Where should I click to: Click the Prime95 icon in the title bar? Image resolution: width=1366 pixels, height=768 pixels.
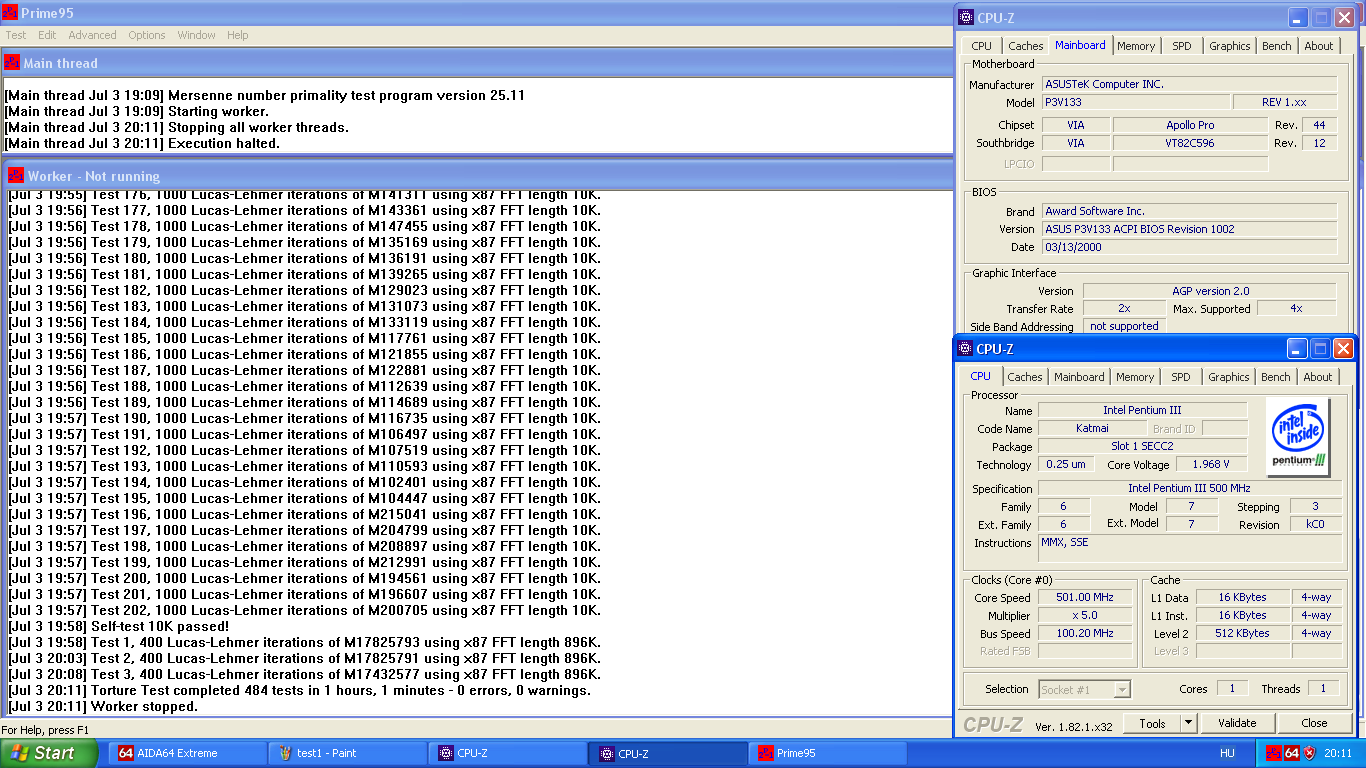click(10, 13)
